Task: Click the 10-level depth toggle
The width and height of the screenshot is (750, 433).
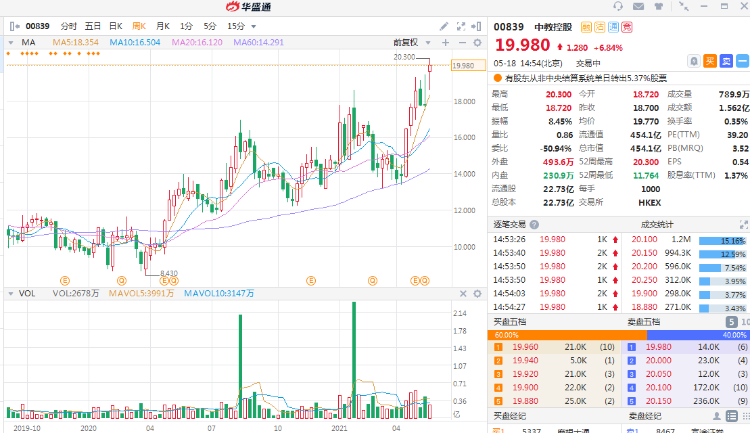Action: pyautogui.click(x=745, y=322)
